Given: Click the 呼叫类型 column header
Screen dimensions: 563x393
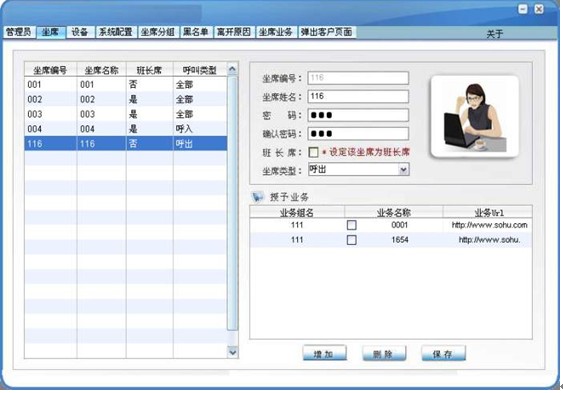Looking at the screenshot, I should [200, 70].
